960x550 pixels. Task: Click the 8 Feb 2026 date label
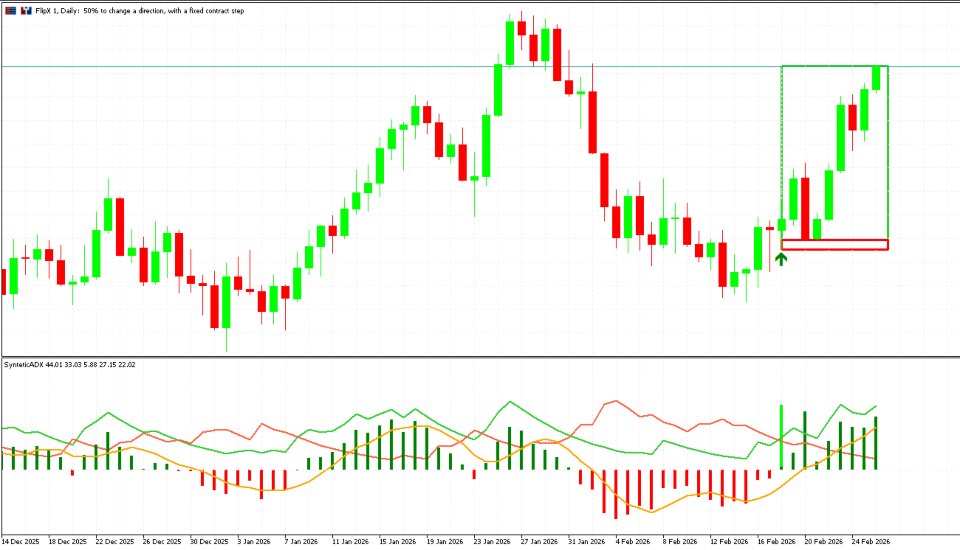(x=680, y=541)
